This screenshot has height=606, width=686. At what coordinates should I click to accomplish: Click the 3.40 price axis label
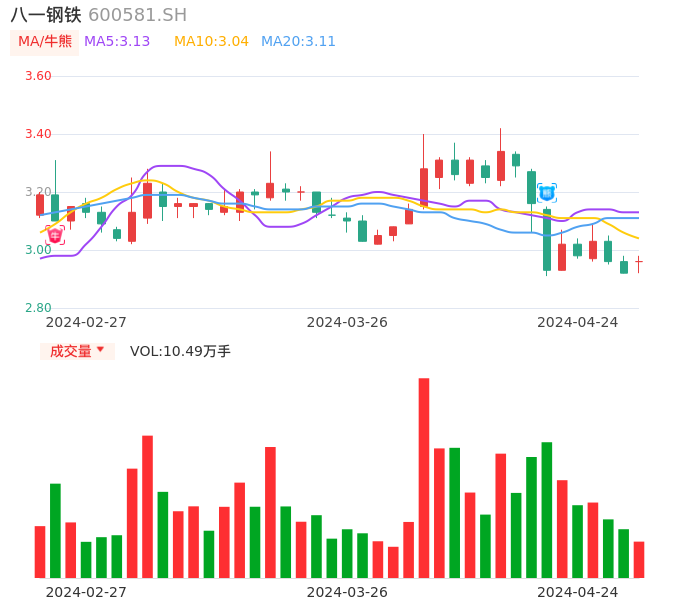(38, 134)
